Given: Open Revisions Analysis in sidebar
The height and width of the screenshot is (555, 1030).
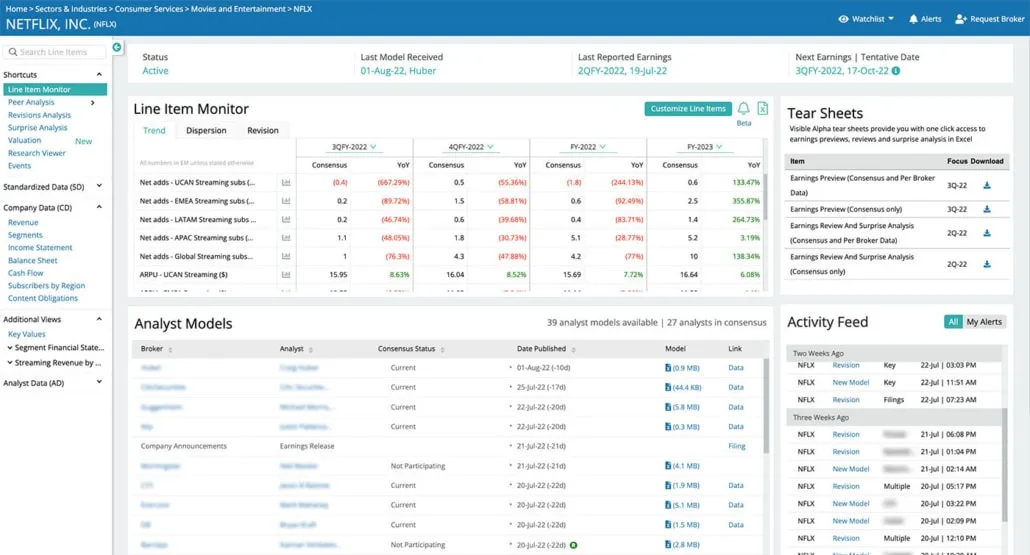Looking at the screenshot, I should [39, 115].
